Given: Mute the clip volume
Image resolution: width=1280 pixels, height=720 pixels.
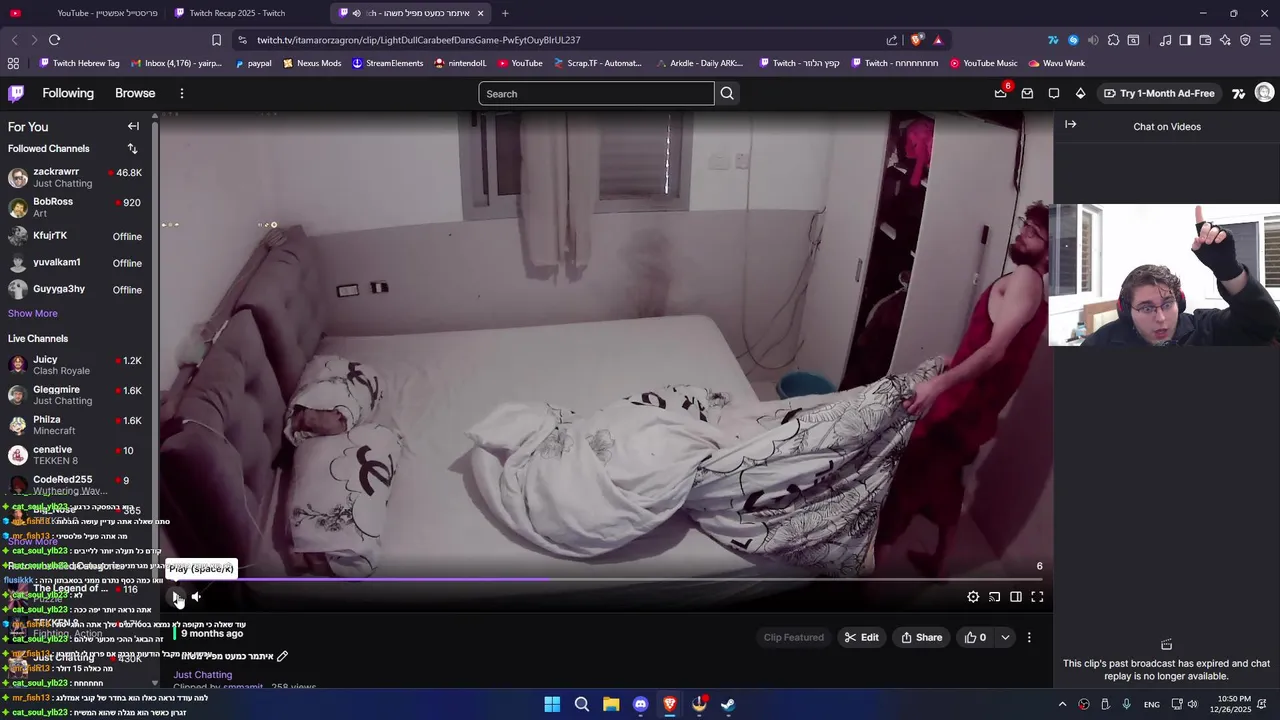Looking at the screenshot, I should click(196, 597).
